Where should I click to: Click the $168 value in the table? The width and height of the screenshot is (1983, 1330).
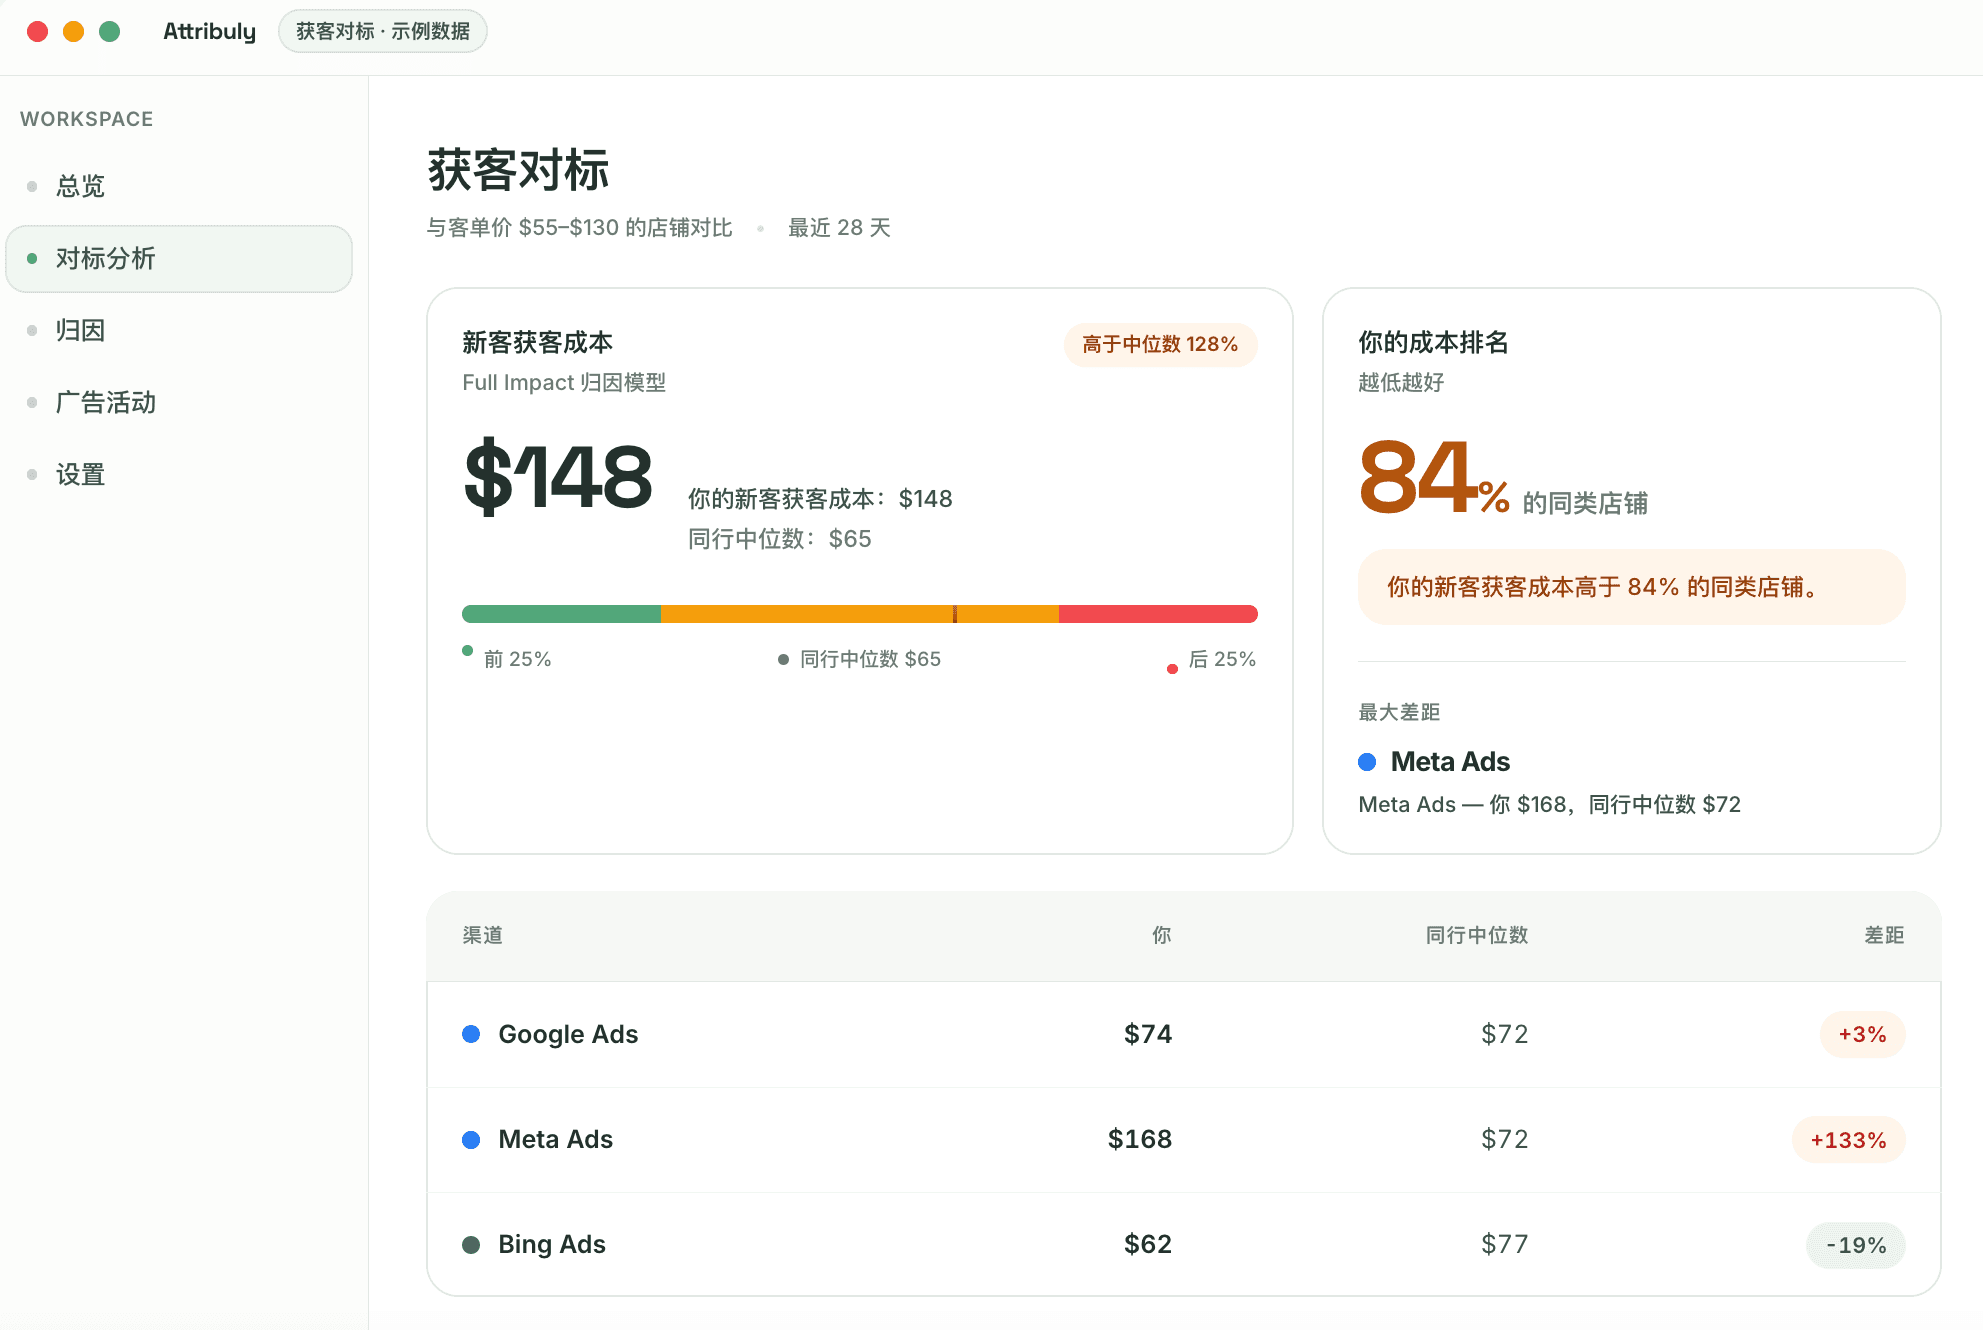(1139, 1139)
